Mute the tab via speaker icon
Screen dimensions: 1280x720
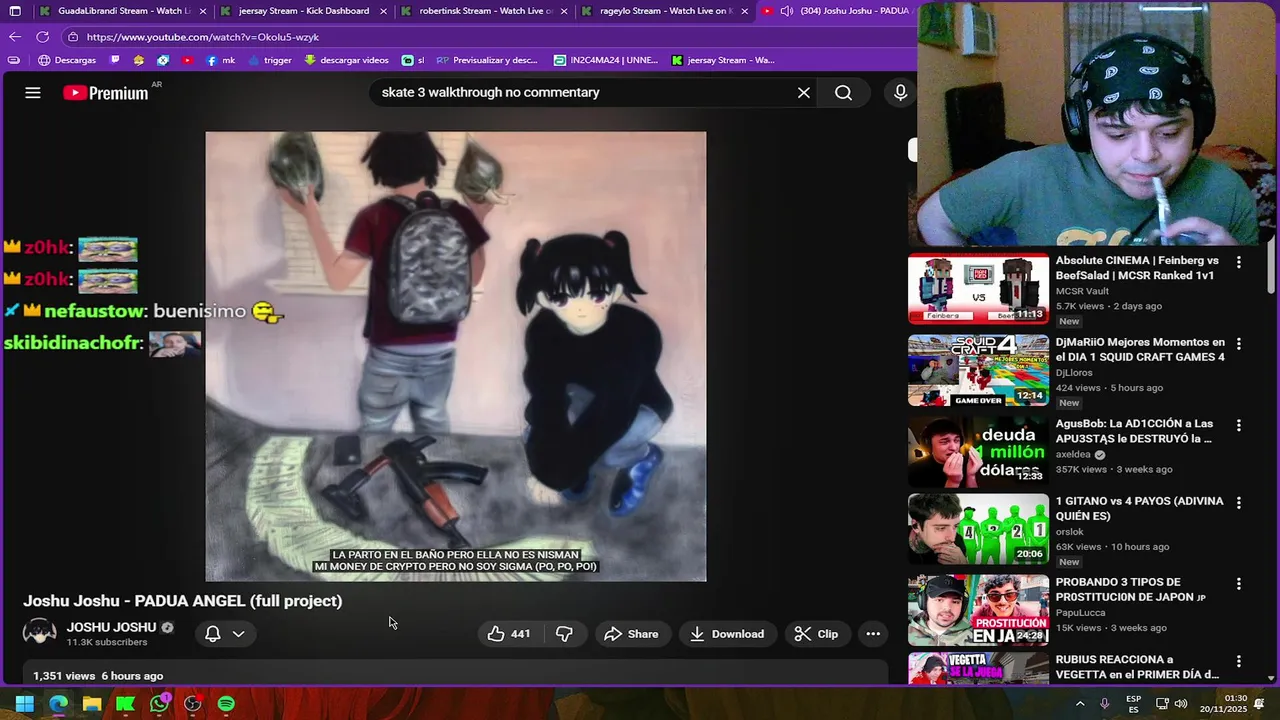[x=786, y=11]
